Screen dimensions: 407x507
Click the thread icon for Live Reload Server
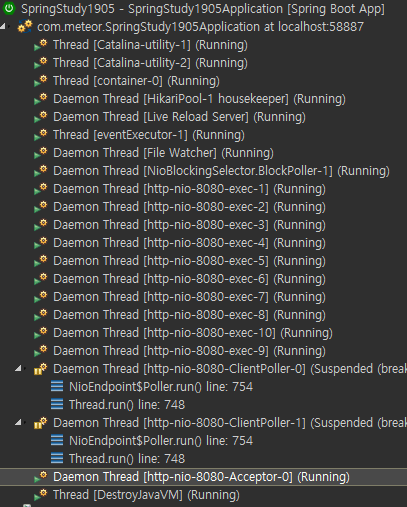click(x=41, y=117)
